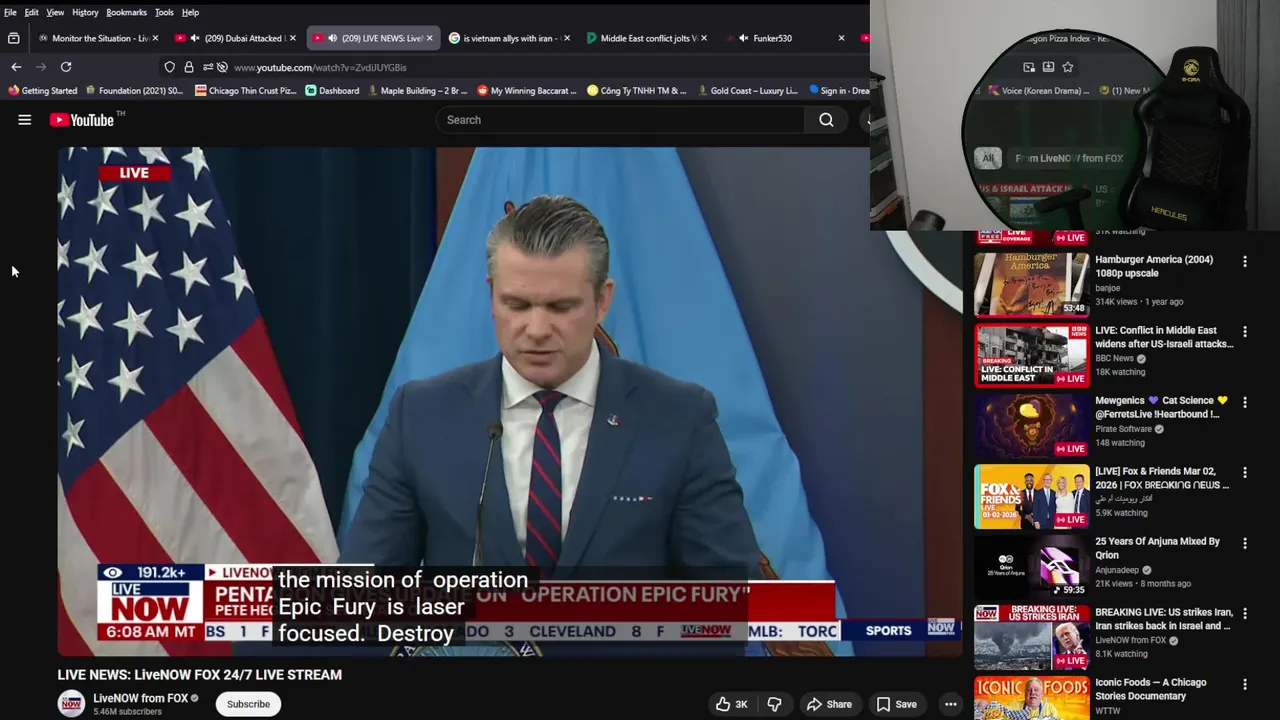Click the save-to-pocket icon beside the star
The height and width of the screenshot is (720, 1280).
click(1048, 67)
